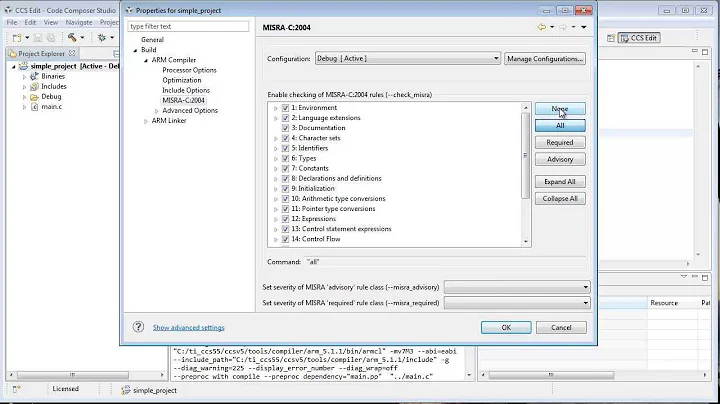This screenshot has width=720, height=404.
Task: Click the Save icon in toolbar
Action: point(38,38)
